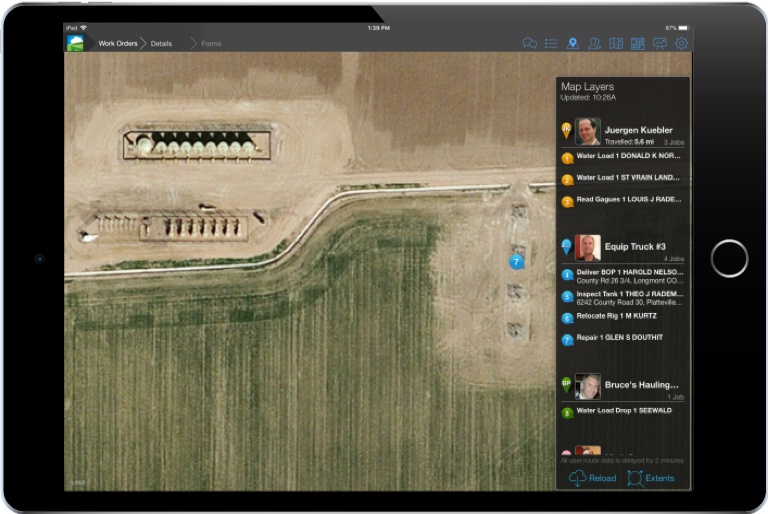Screen dimensions: 768x514
Task: Open job Inspect Tank 1 THEO J RADEM...
Action: pos(630,294)
